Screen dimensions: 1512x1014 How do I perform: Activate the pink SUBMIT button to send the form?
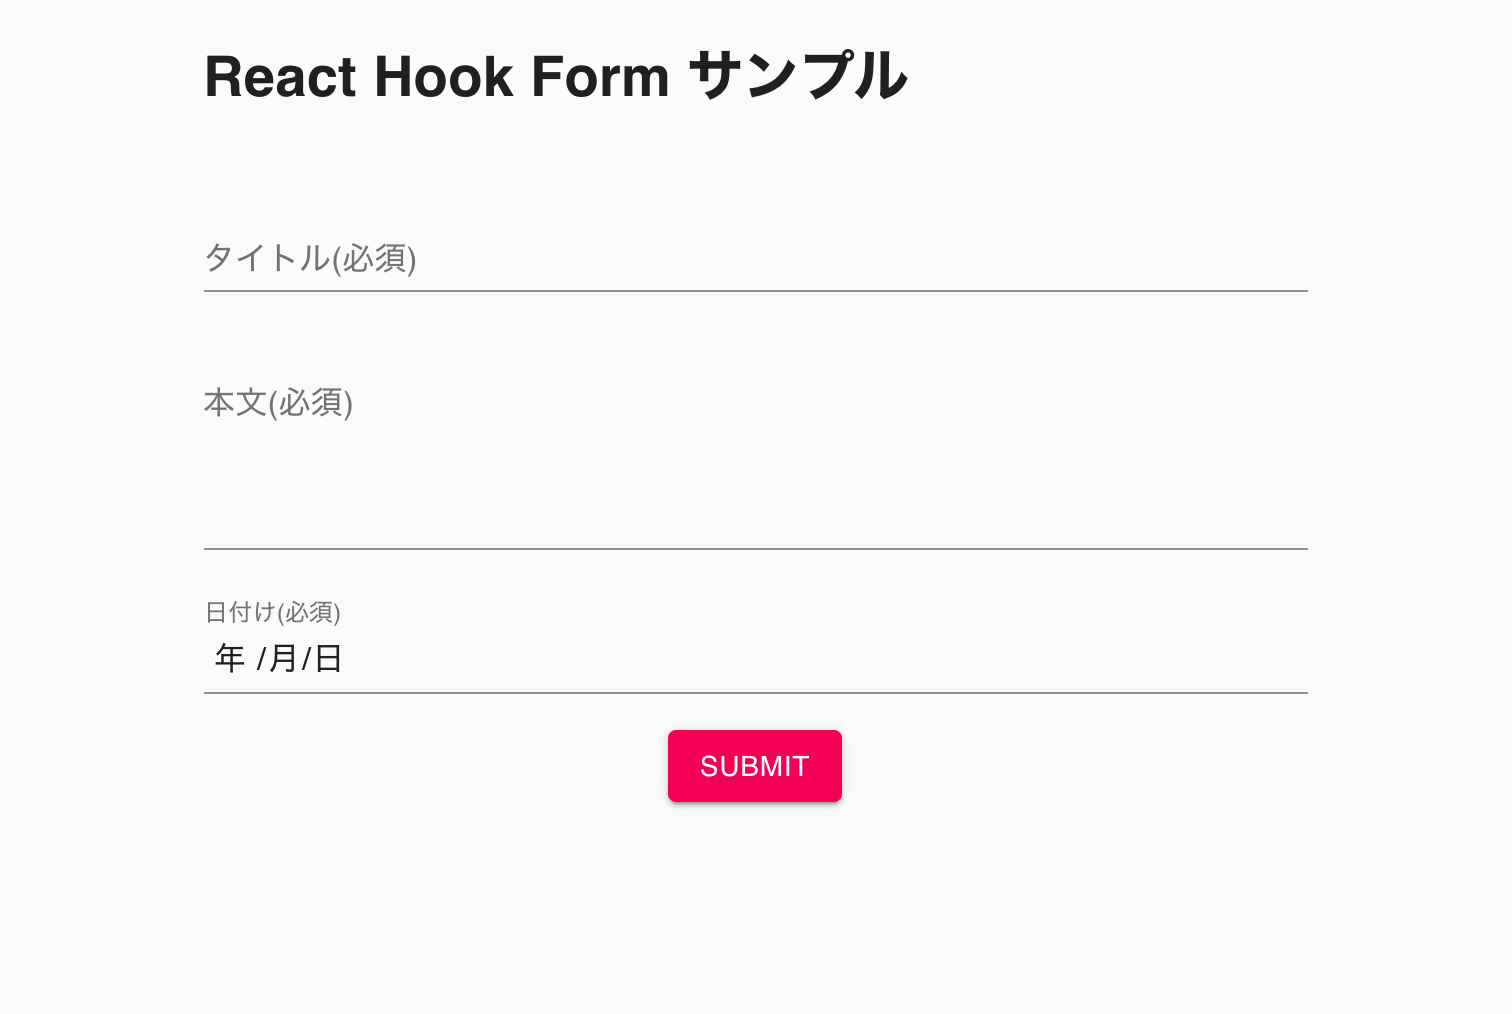(755, 766)
